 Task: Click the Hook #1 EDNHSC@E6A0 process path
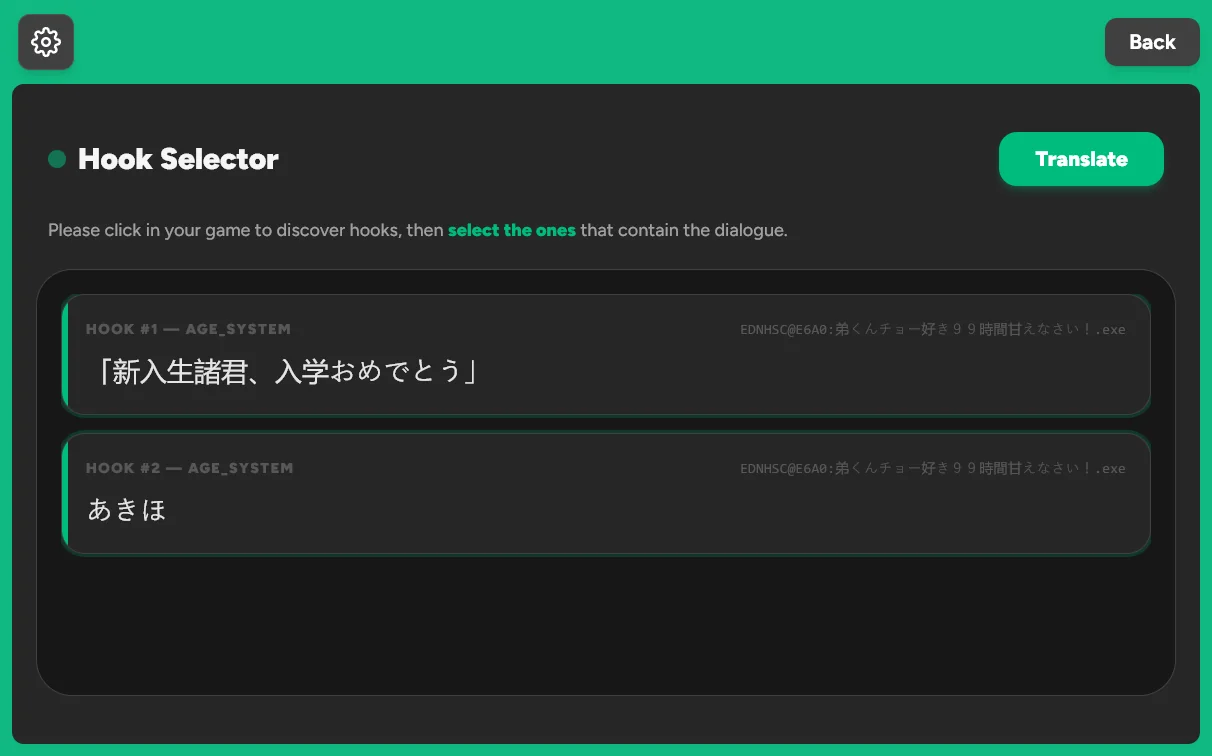[x=933, y=329]
